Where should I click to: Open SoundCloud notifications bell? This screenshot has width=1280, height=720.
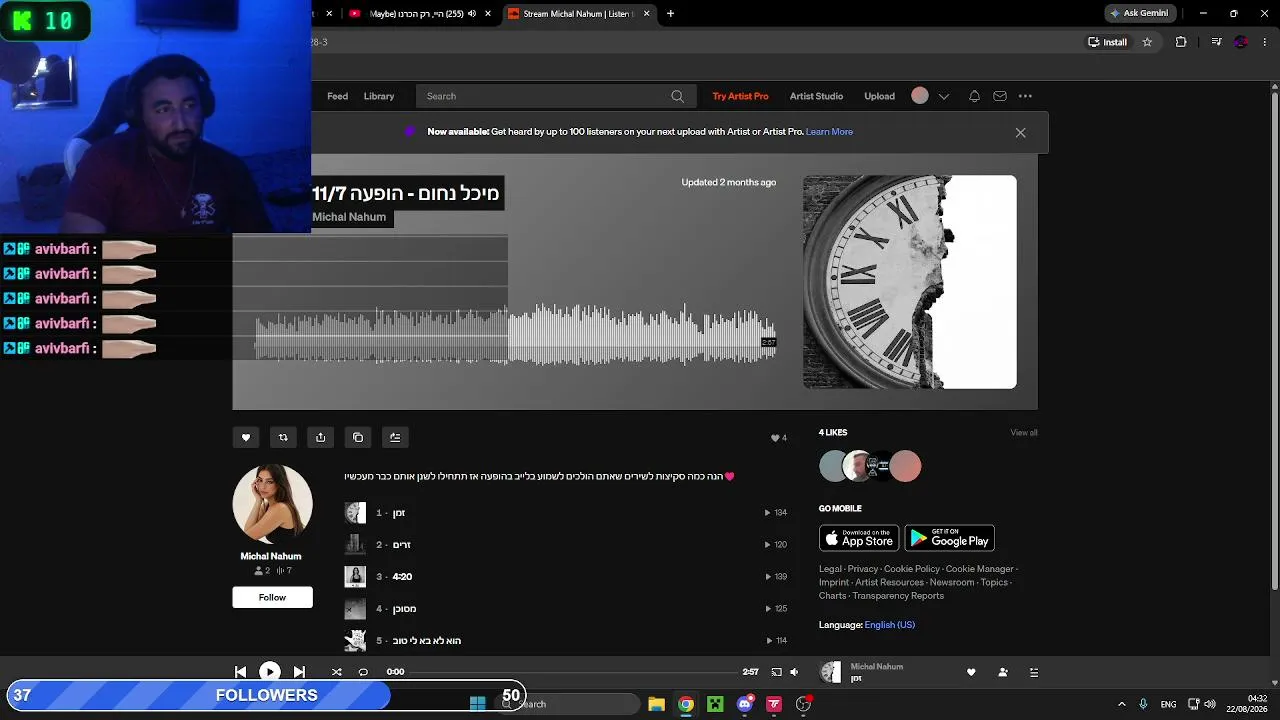(x=974, y=96)
